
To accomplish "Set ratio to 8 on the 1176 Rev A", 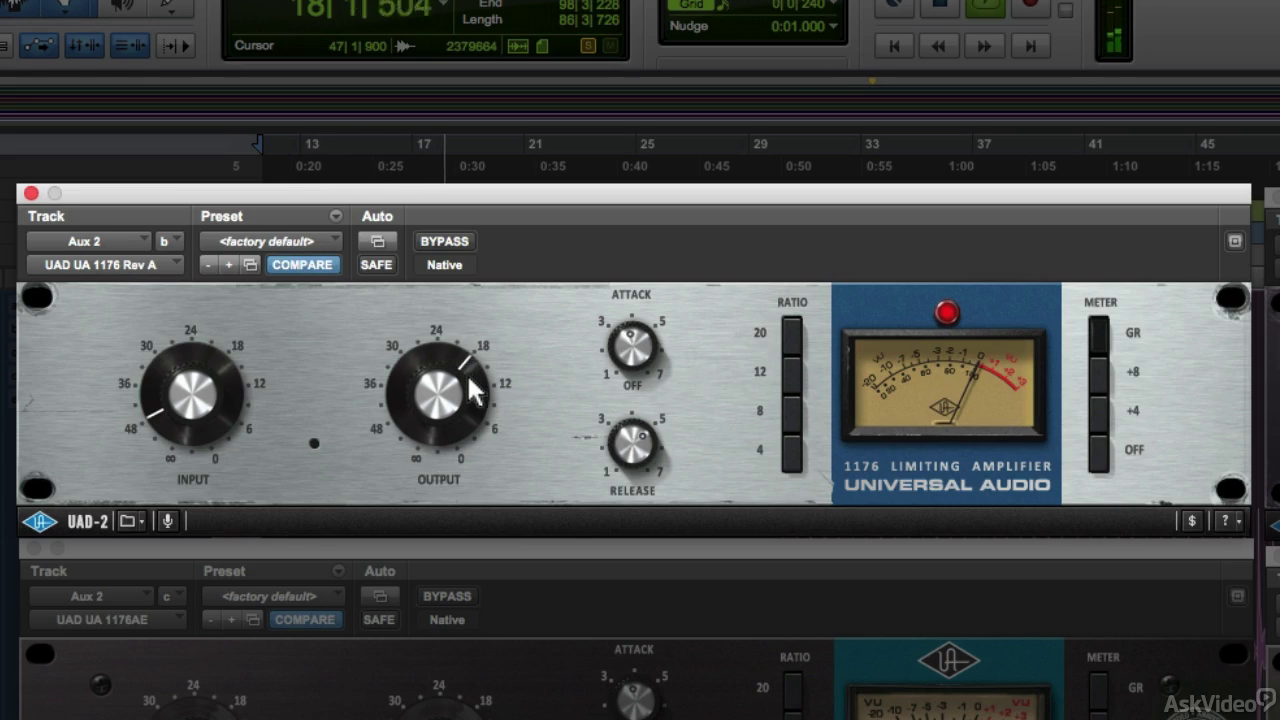I will [791, 412].
